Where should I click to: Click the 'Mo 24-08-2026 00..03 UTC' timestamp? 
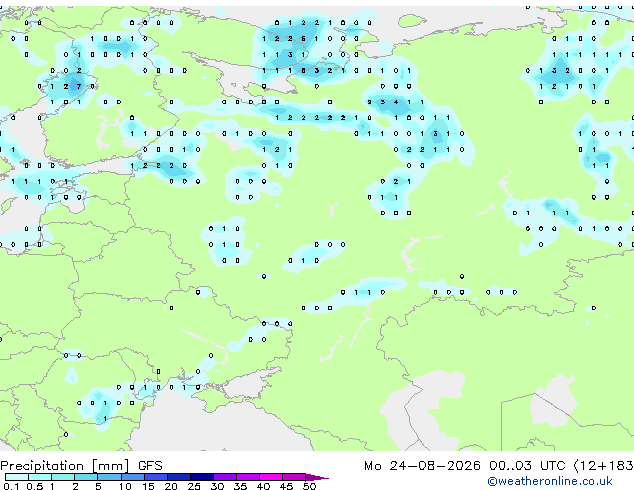tap(464, 466)
